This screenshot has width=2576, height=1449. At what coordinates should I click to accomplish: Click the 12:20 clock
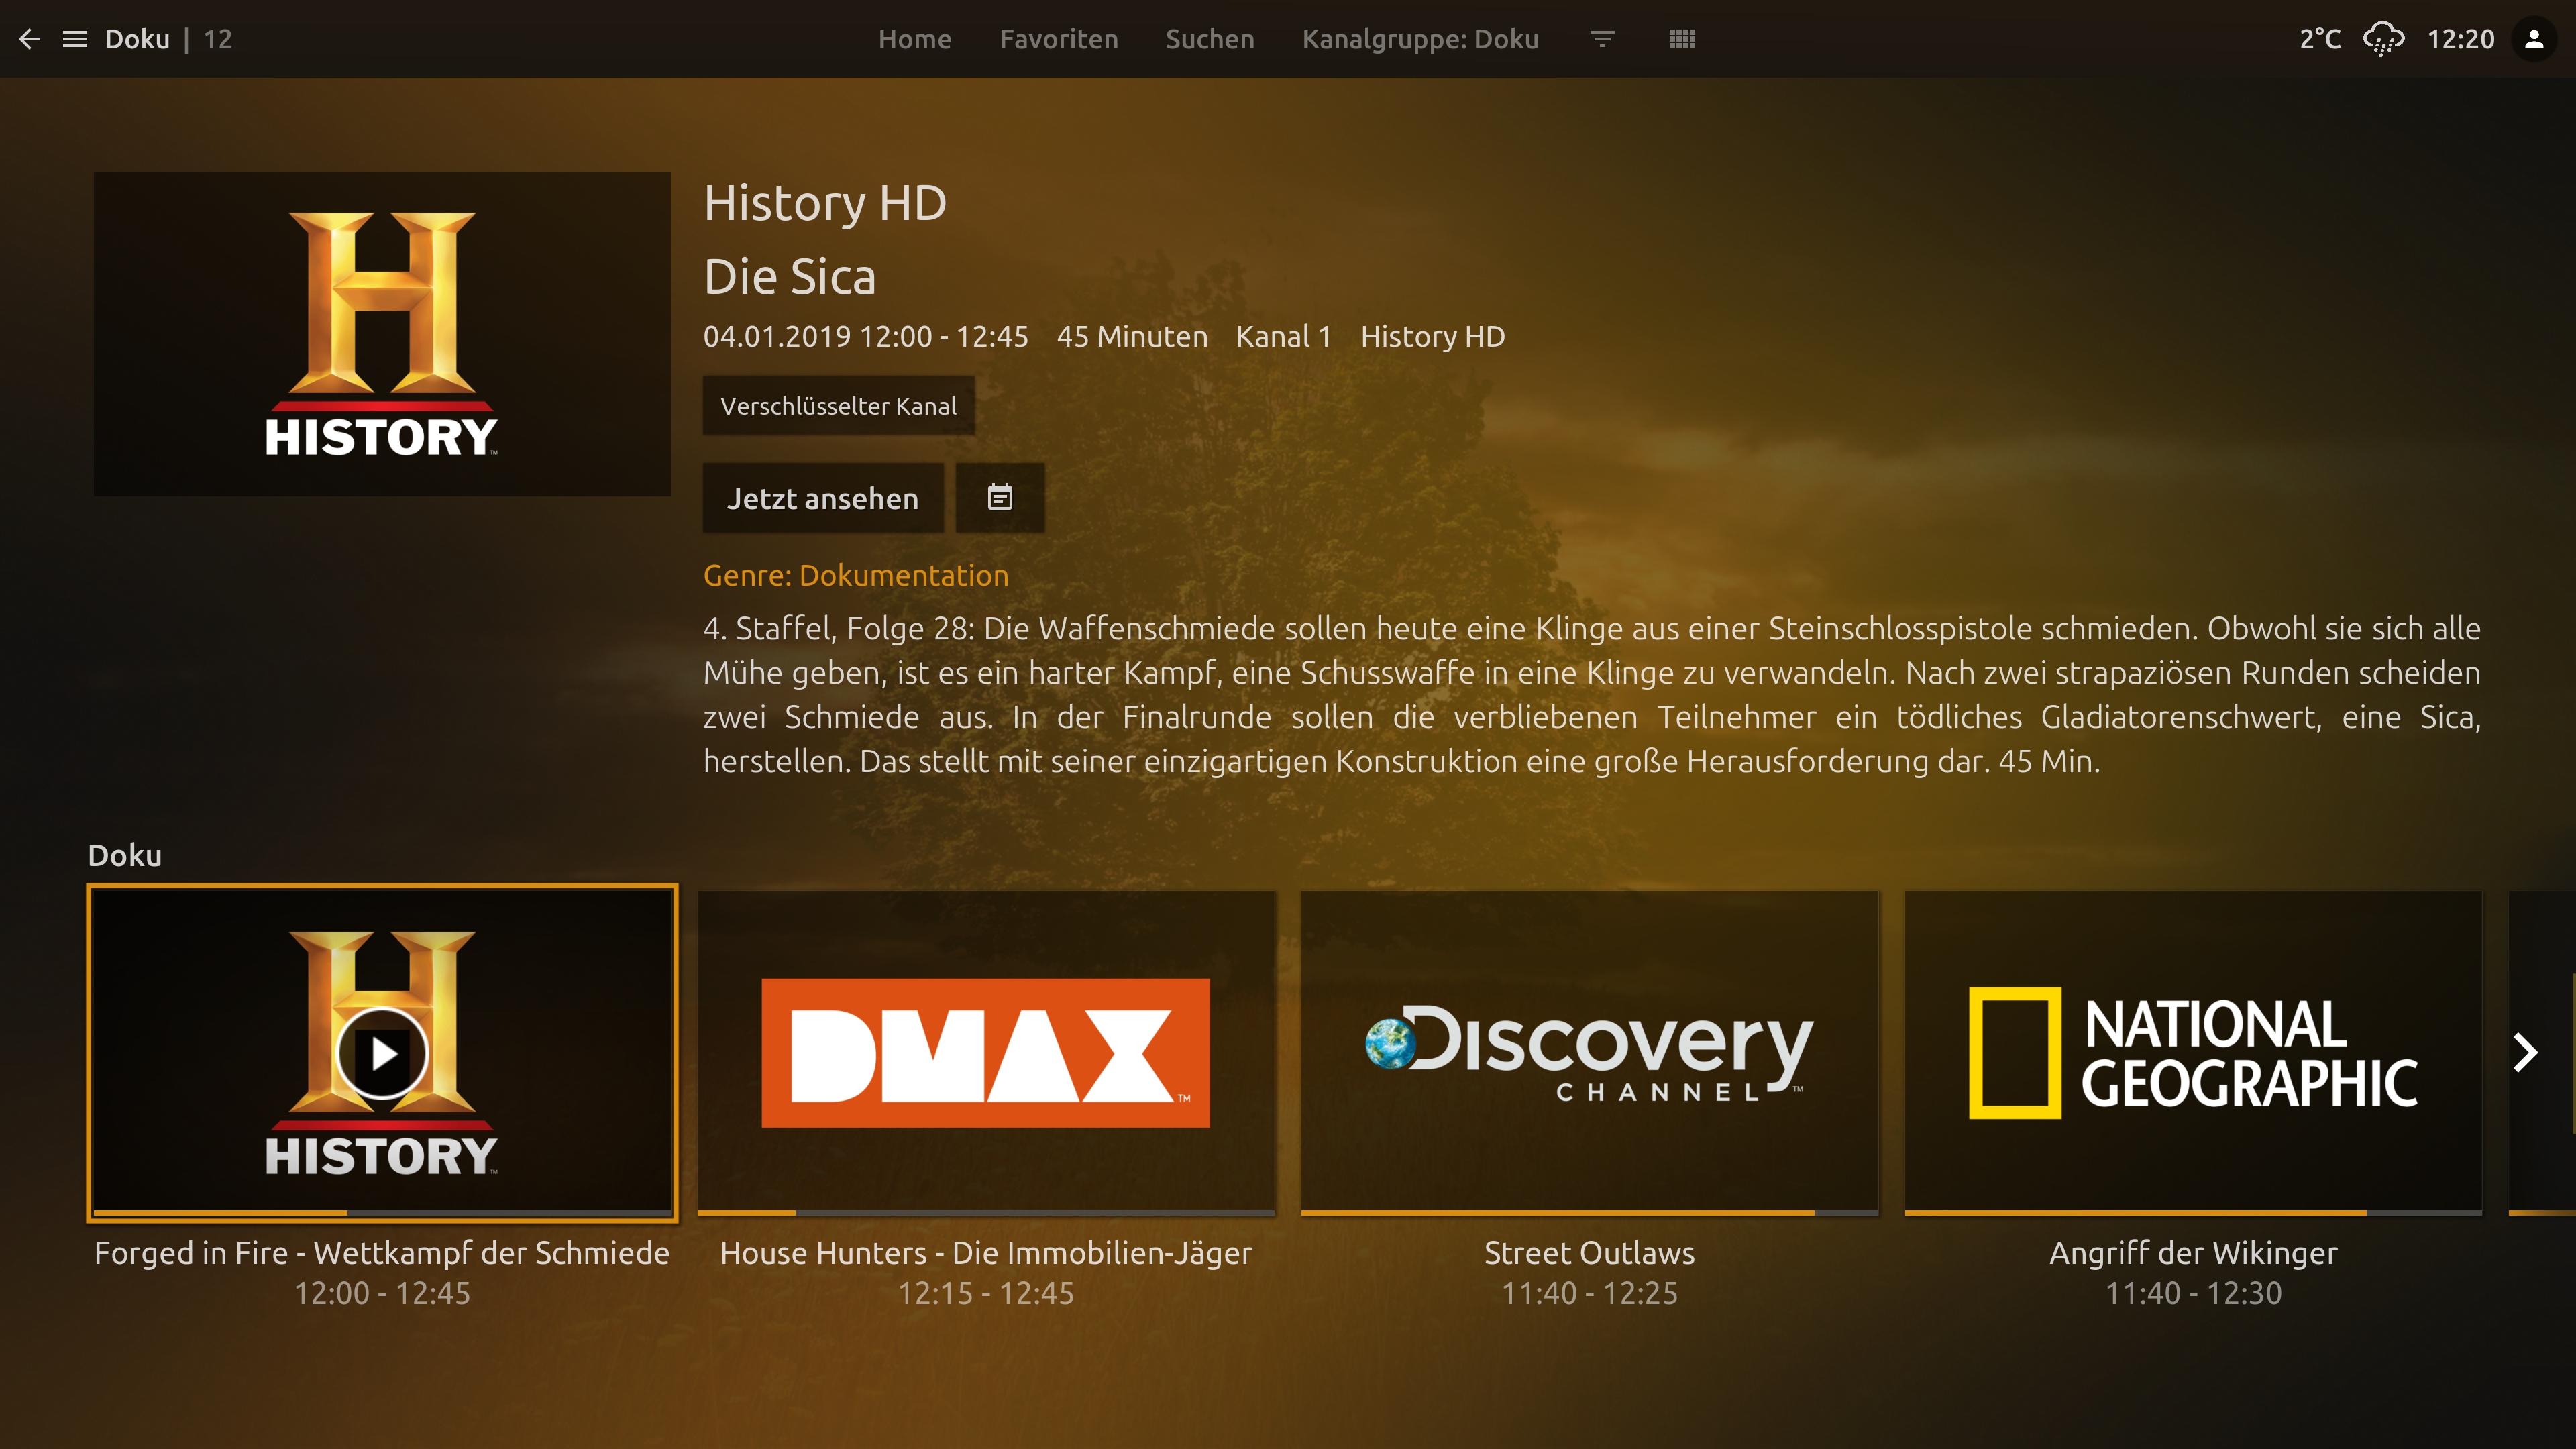2461,39
